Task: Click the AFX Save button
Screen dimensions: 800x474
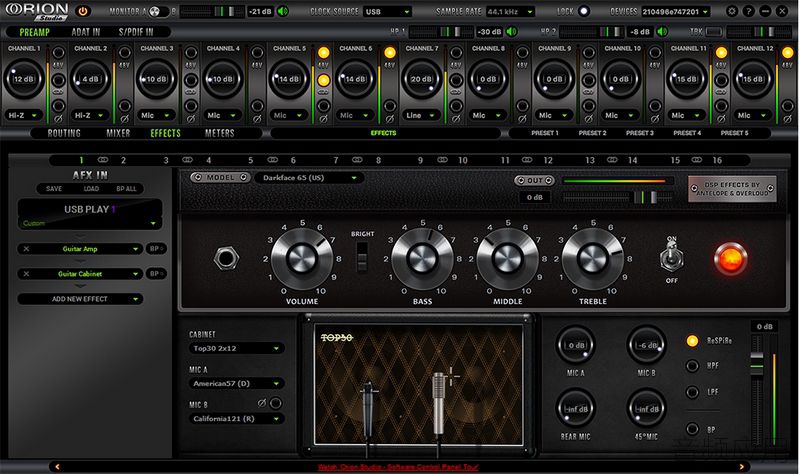Action: coord(54,189)
